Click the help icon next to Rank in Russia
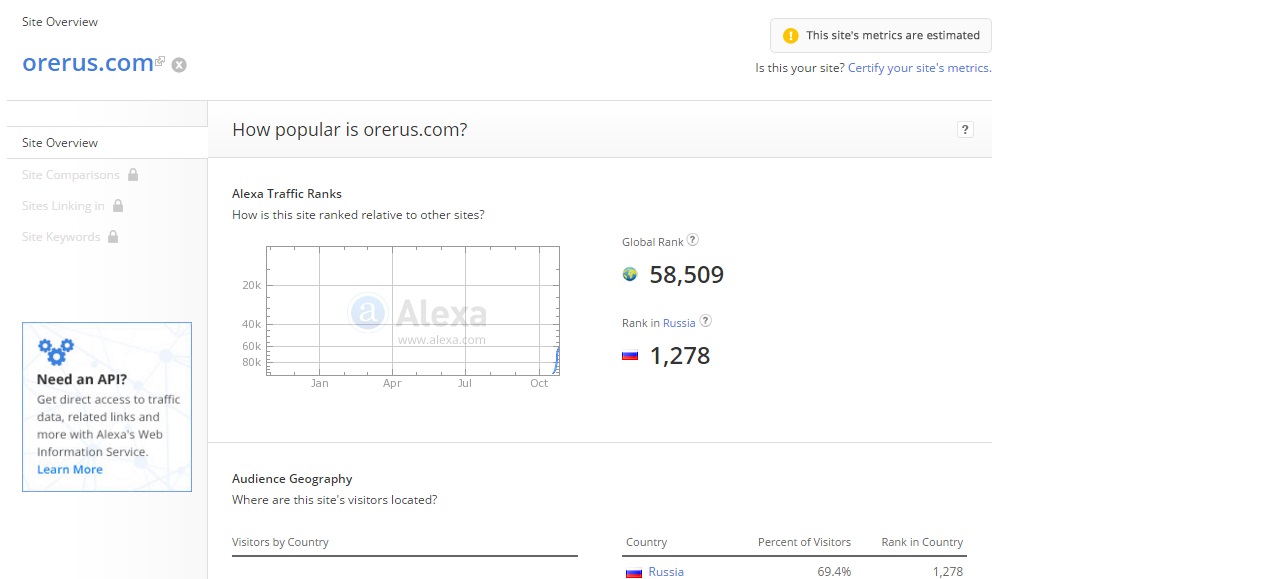1275x579 pixels. 705,321
